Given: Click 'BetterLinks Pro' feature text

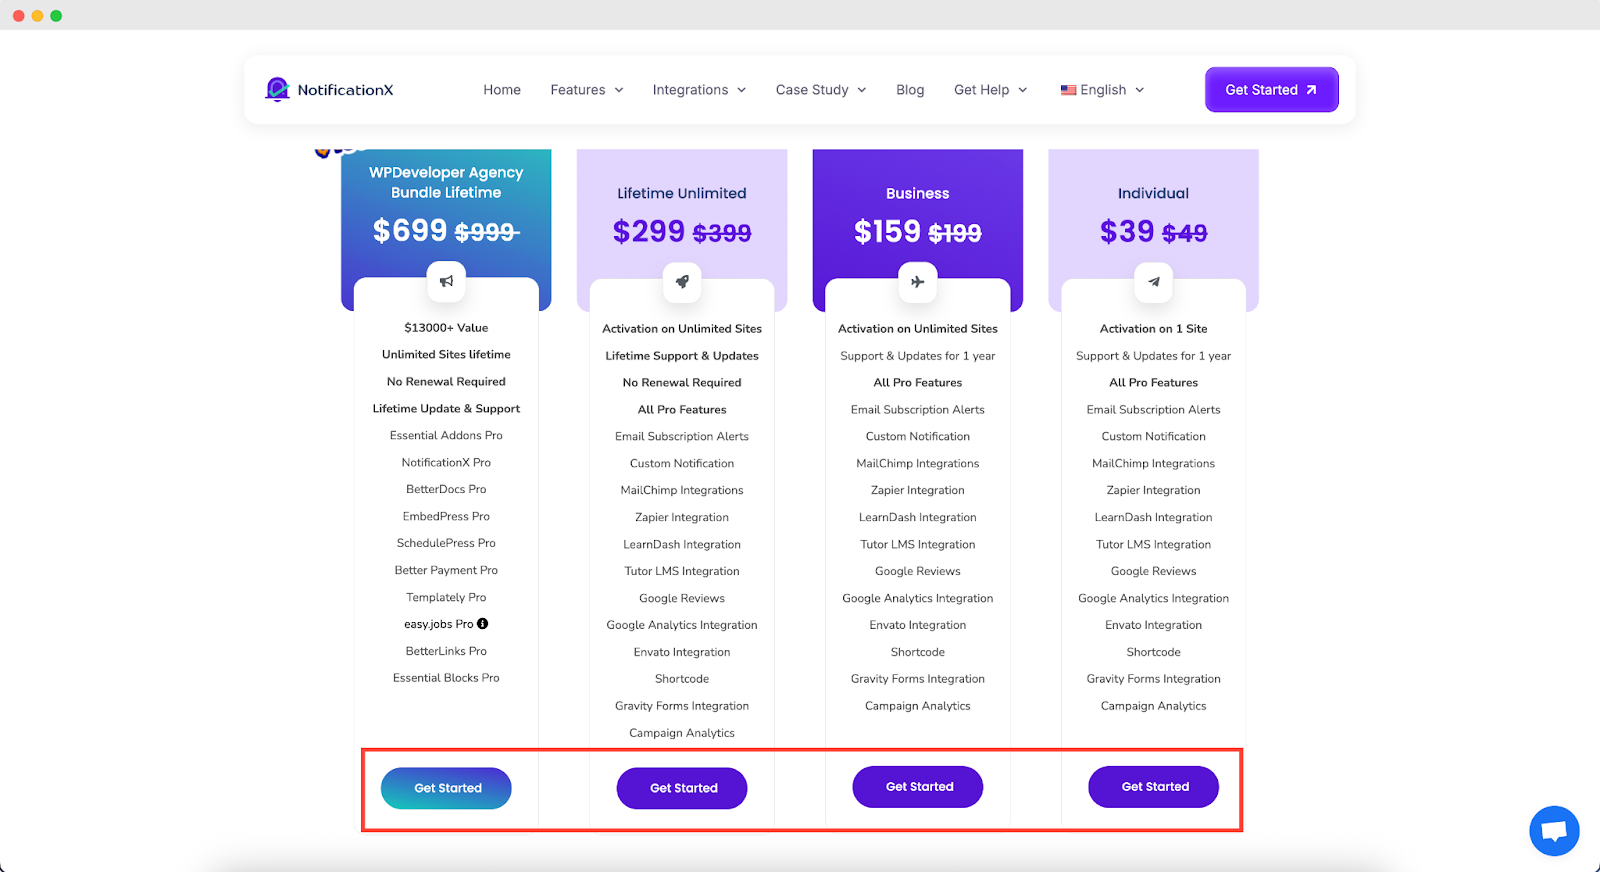Looking at the screenshot, I should [446, 652].
